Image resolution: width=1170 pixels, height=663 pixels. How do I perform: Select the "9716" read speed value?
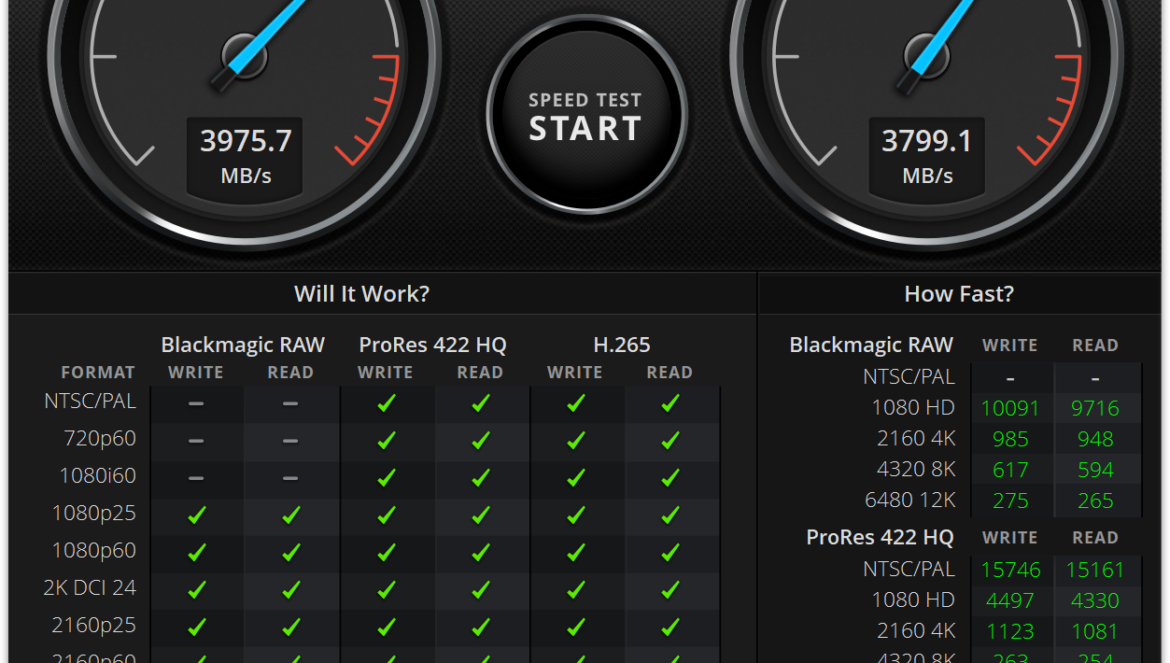pyautogui.click(x=1095, y=408)
